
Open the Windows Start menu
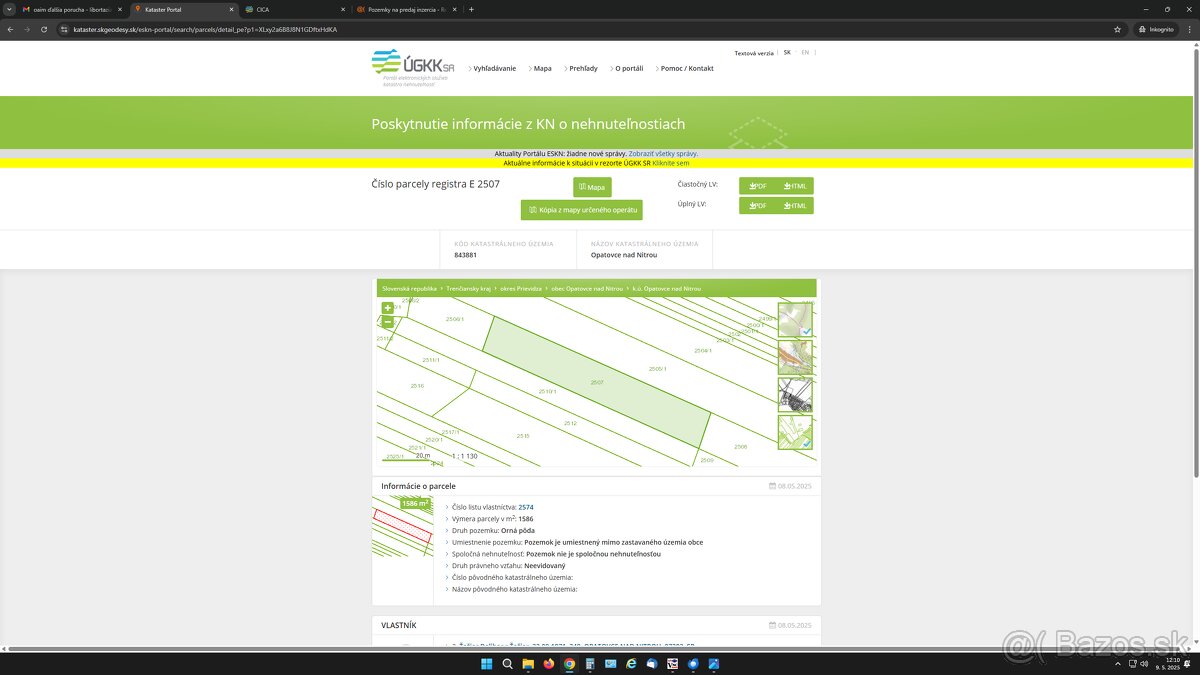[x=486, y=664]
